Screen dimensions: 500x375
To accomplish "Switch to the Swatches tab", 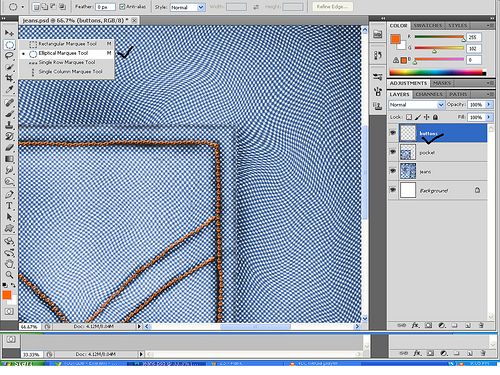I will click(428, 25).
